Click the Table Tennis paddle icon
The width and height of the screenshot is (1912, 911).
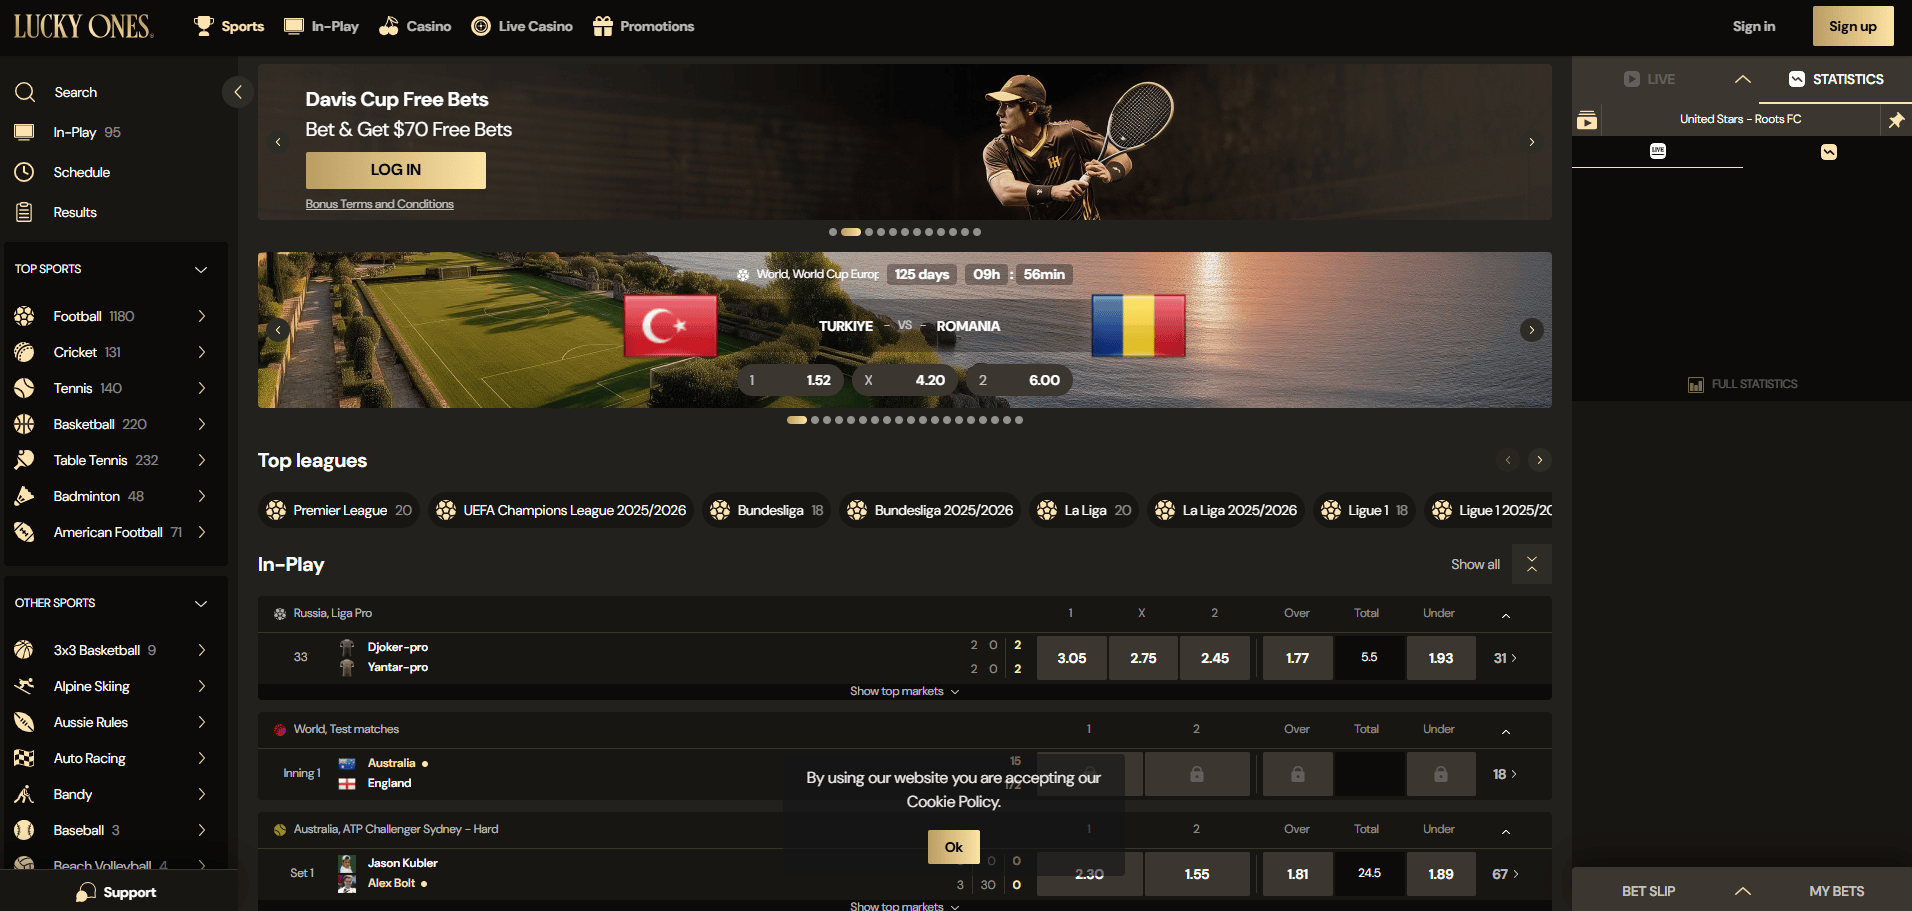25,460
